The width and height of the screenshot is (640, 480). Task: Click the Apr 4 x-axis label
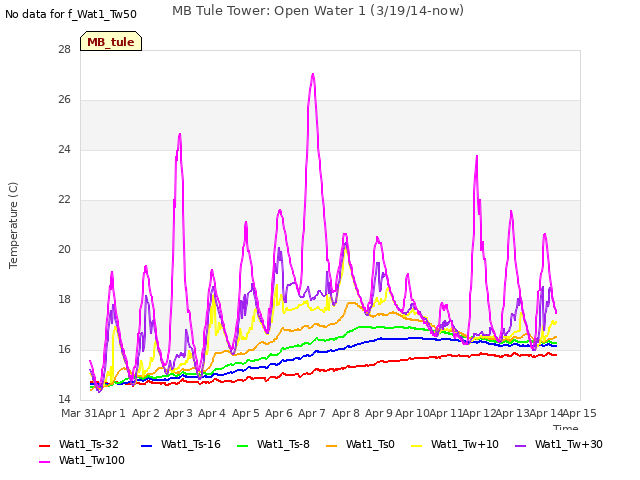(x=212, y=413)
